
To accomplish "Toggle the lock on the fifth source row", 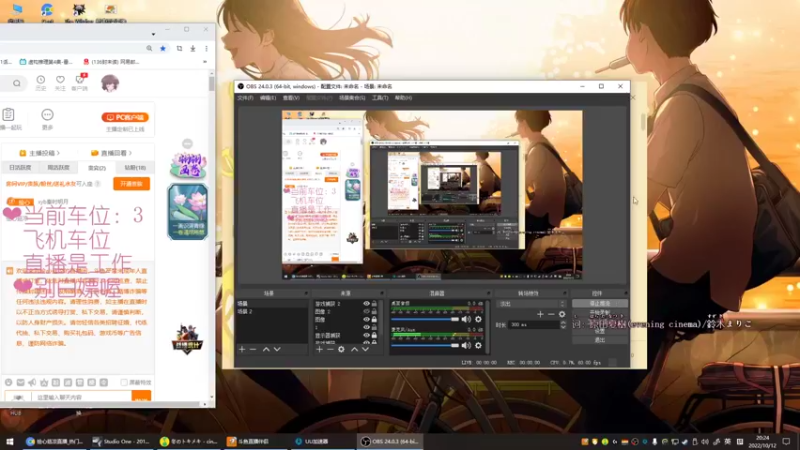I will (x=374, y=335).
